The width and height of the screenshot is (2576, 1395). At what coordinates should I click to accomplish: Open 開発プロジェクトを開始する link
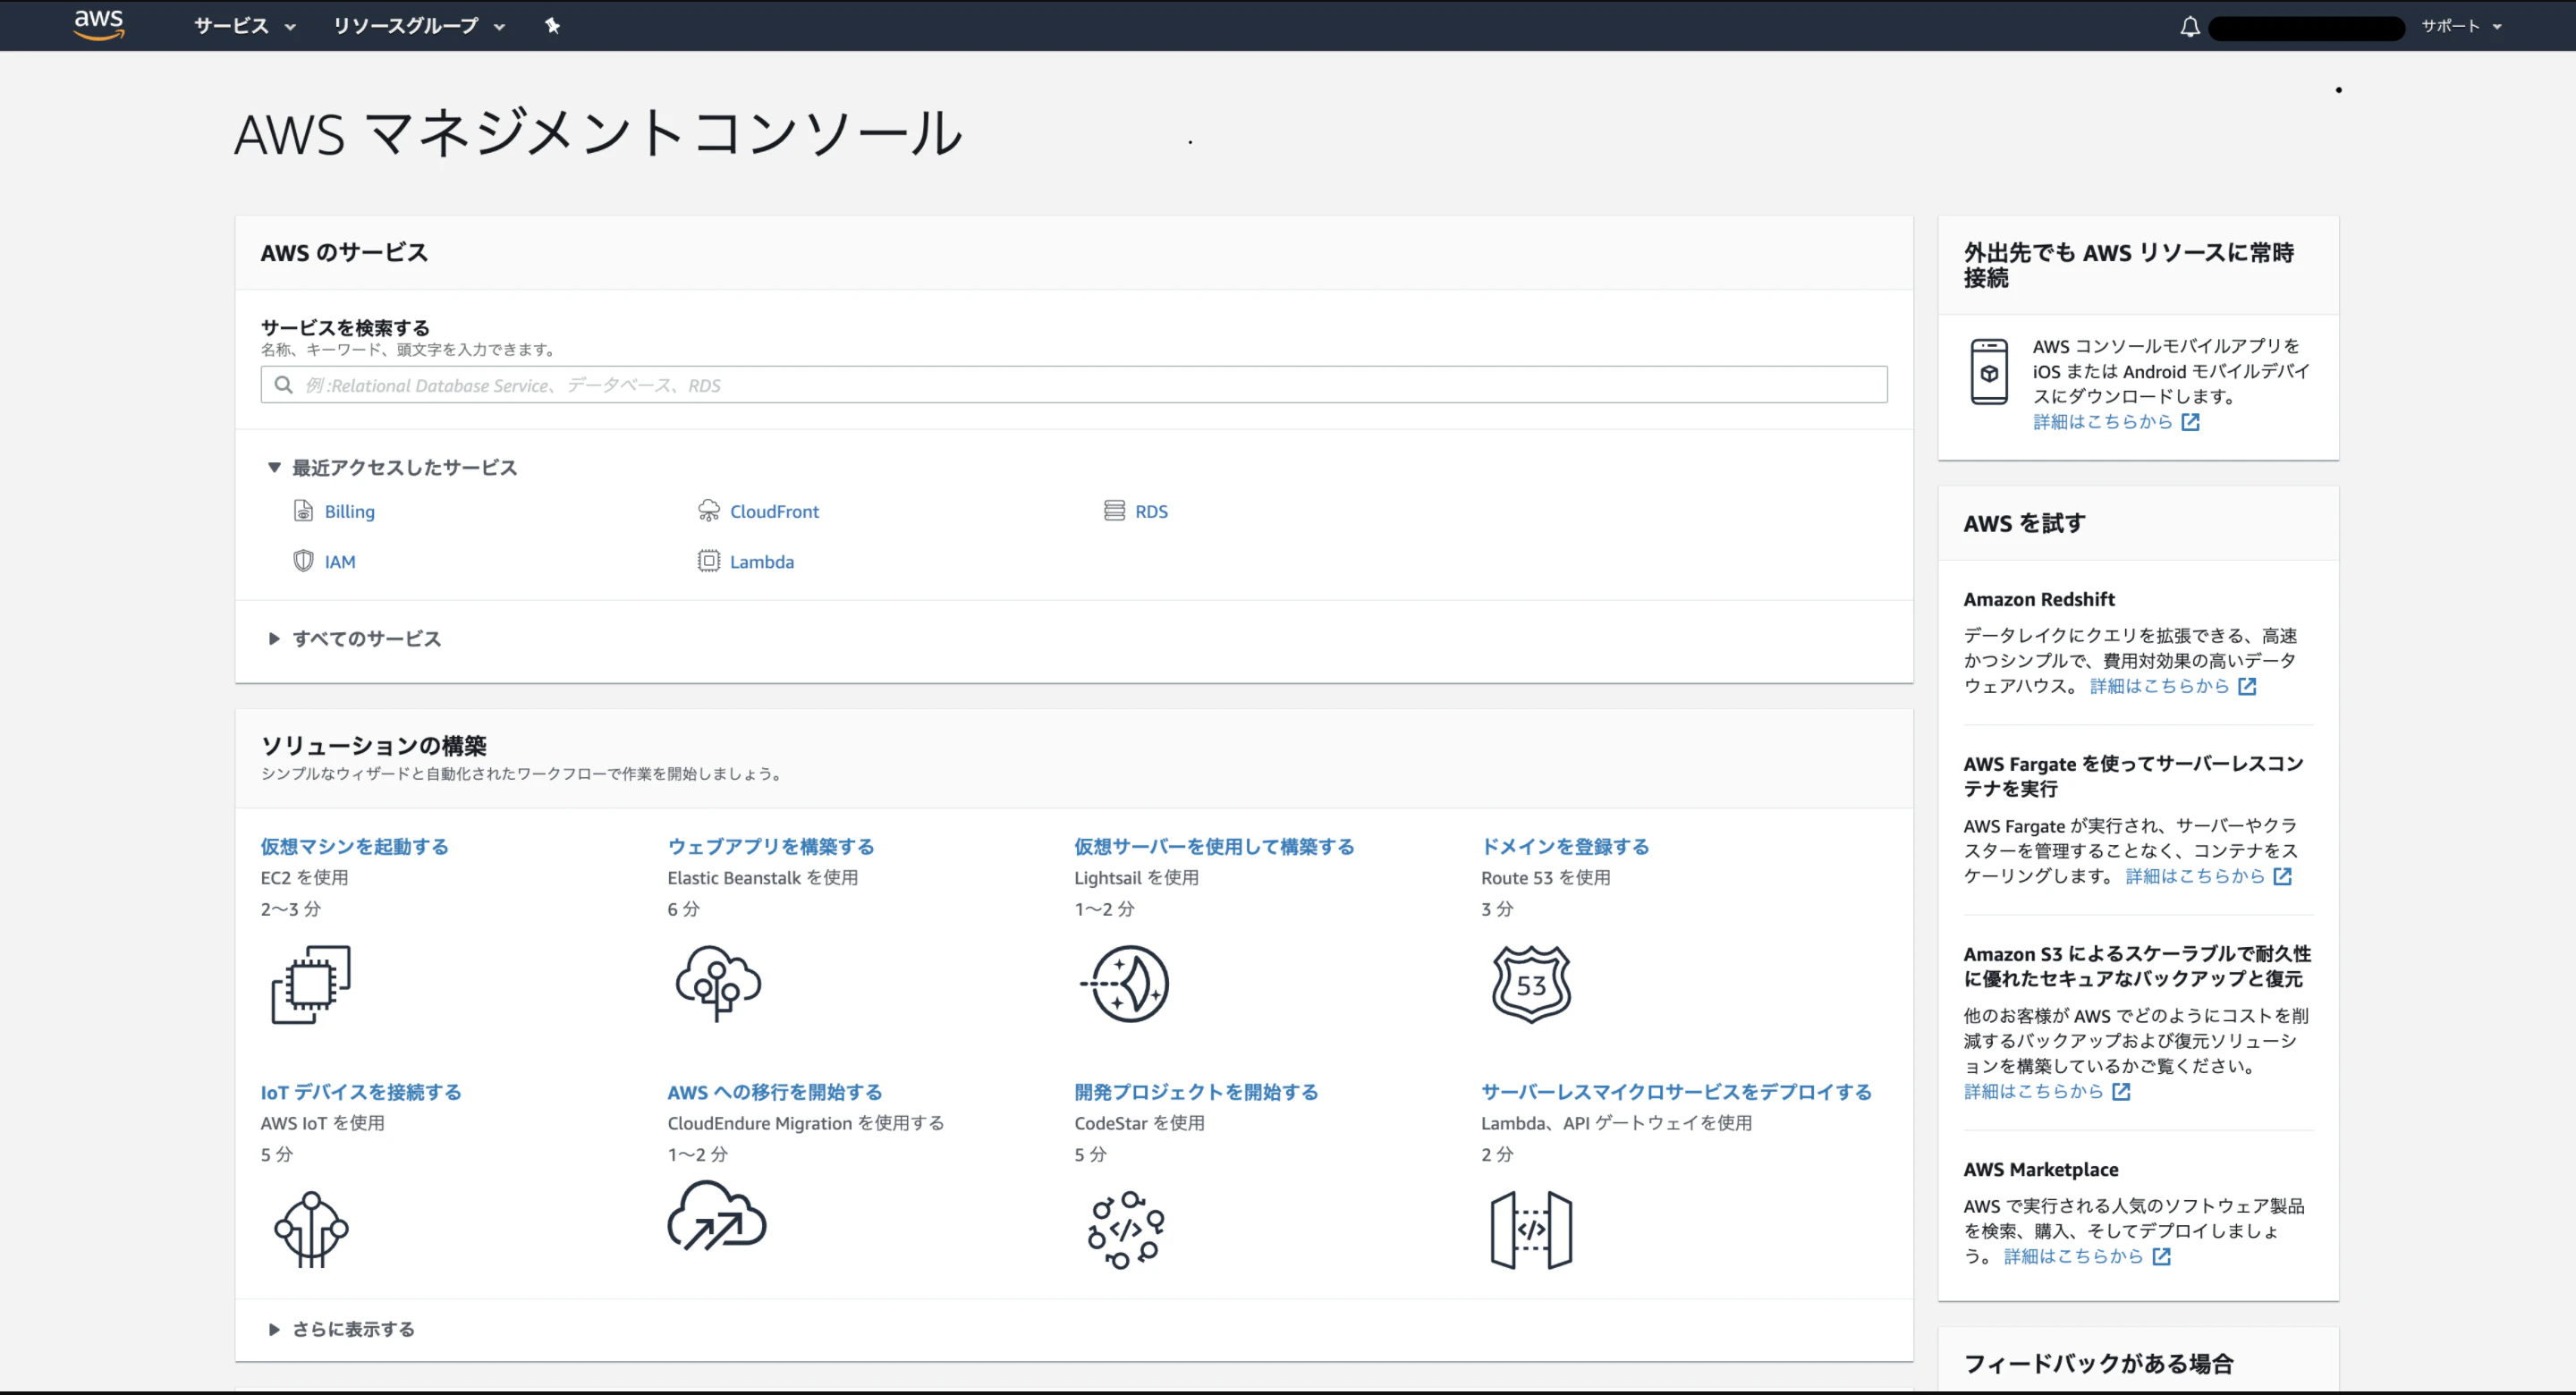(x=1196, y=1091)
